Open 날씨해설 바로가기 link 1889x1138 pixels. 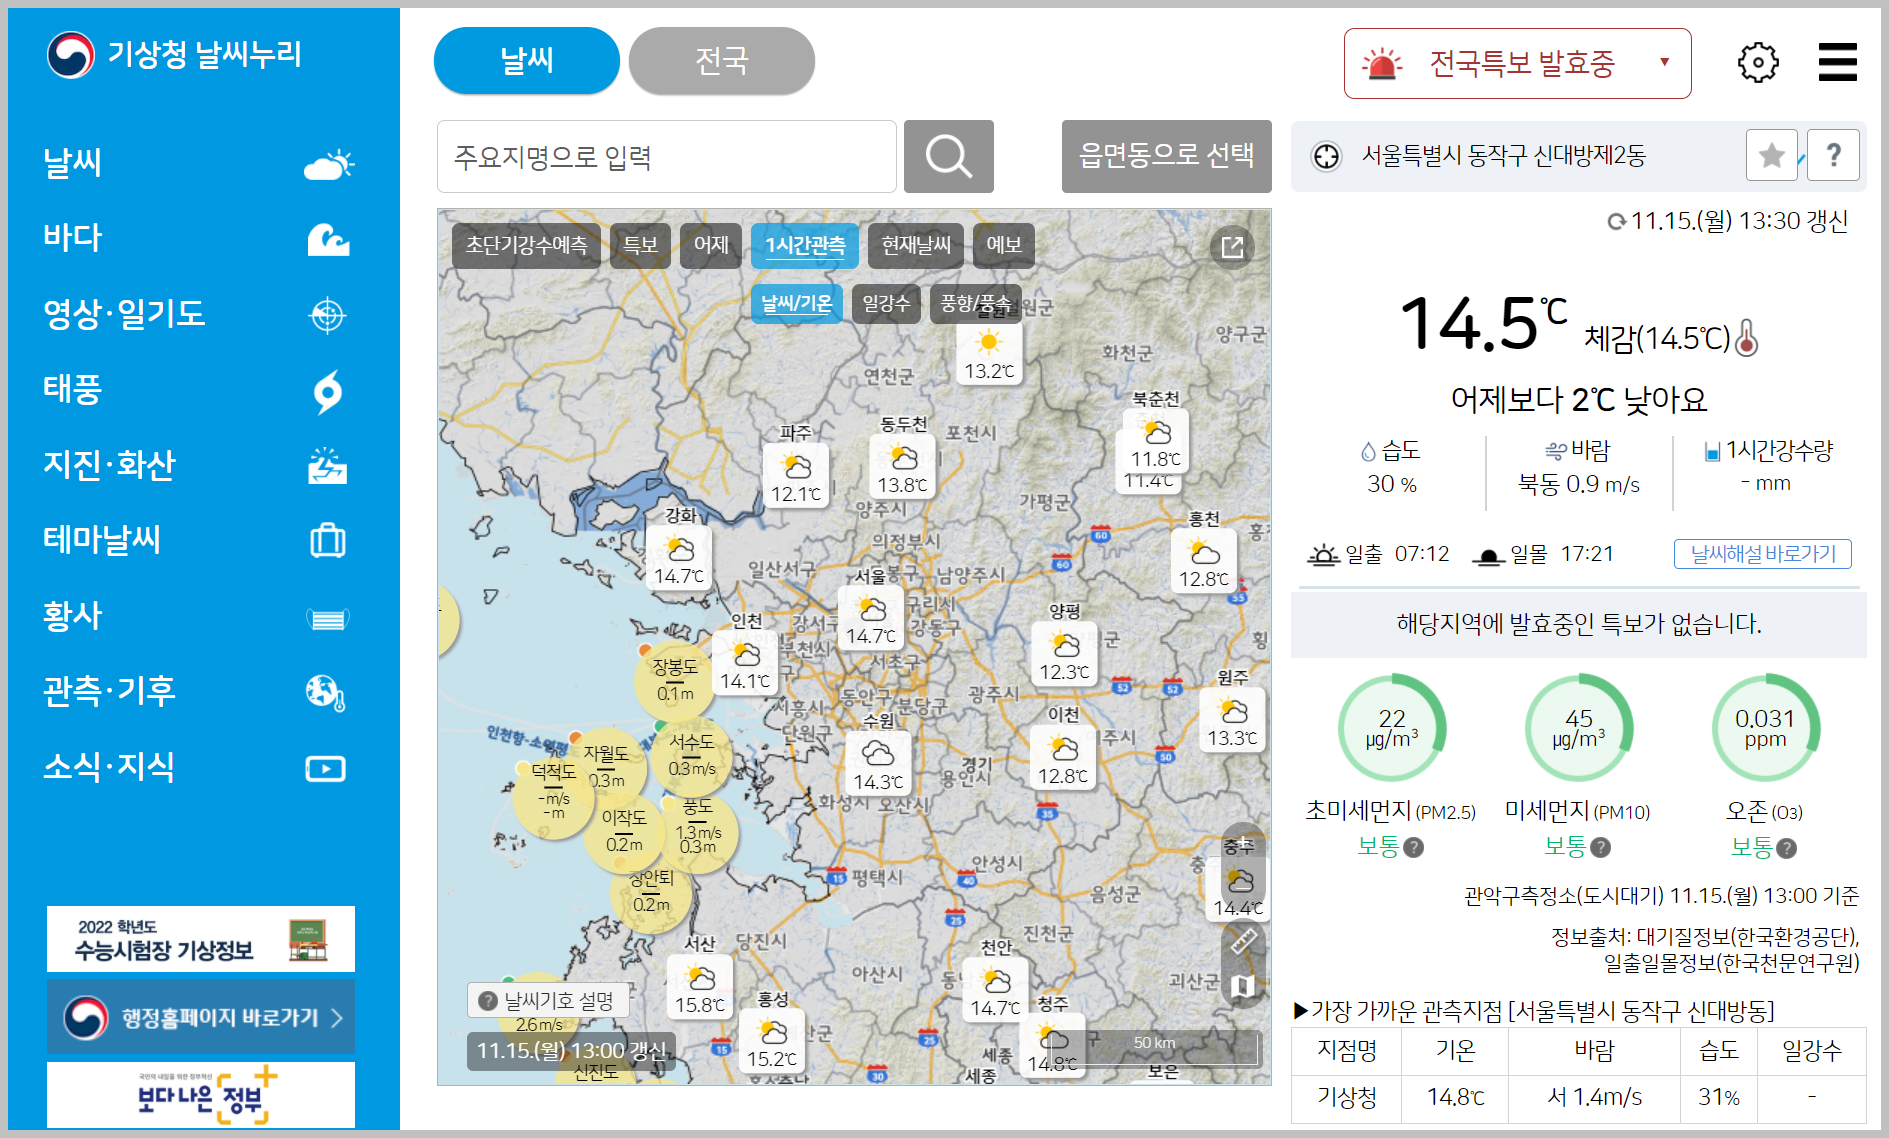click(x=1763, y=554)
